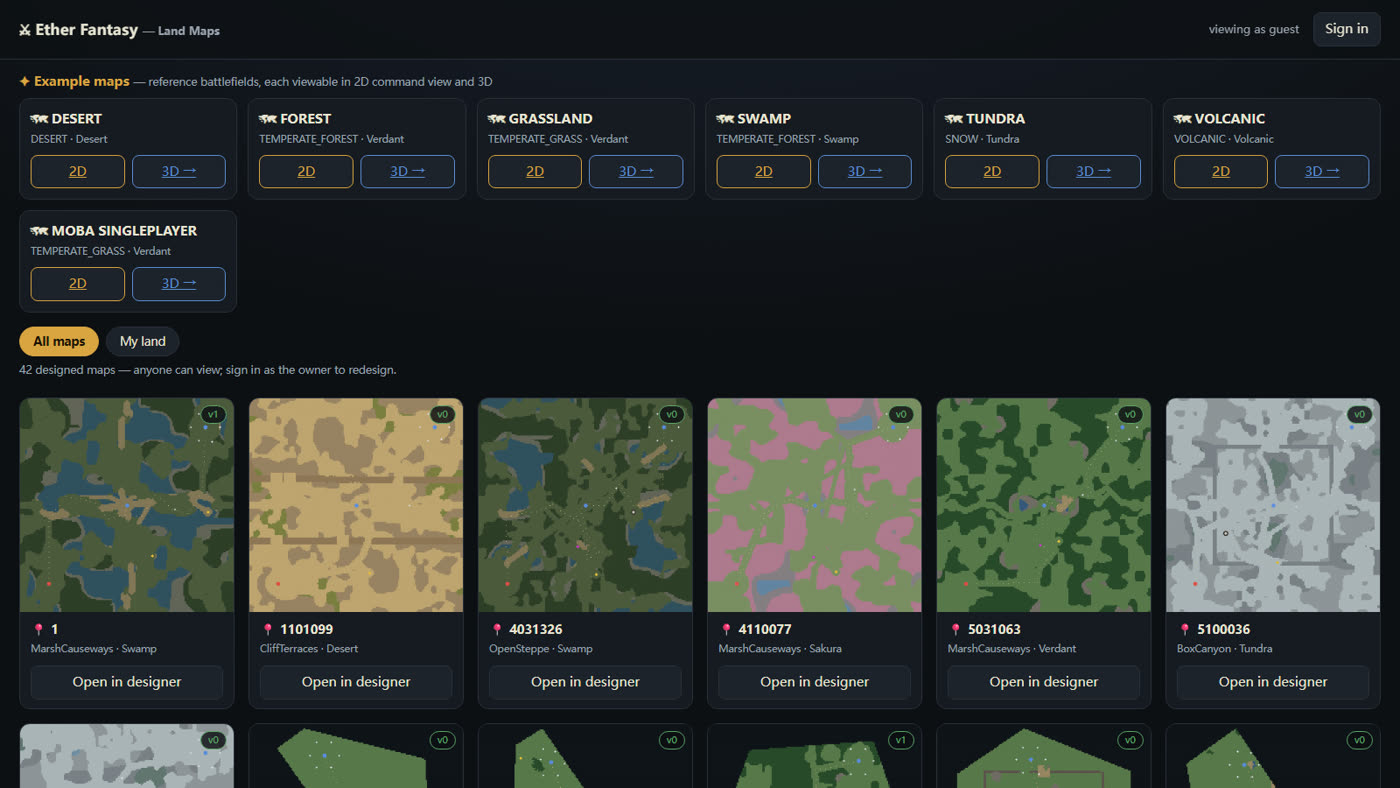The height and width of the screenshot is (788, 1400).
Task: Click the v0 badge on map 1101099
Action: [442, 414]
